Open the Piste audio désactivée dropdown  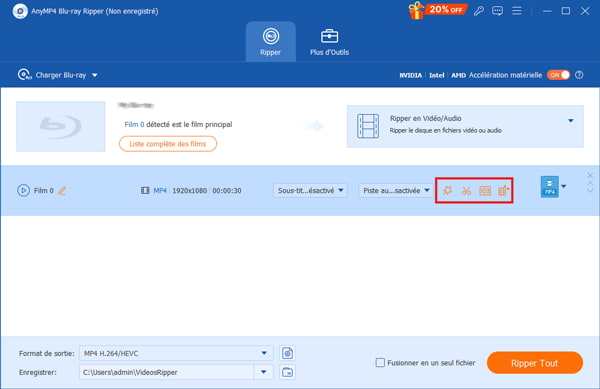tap(396, 190)
